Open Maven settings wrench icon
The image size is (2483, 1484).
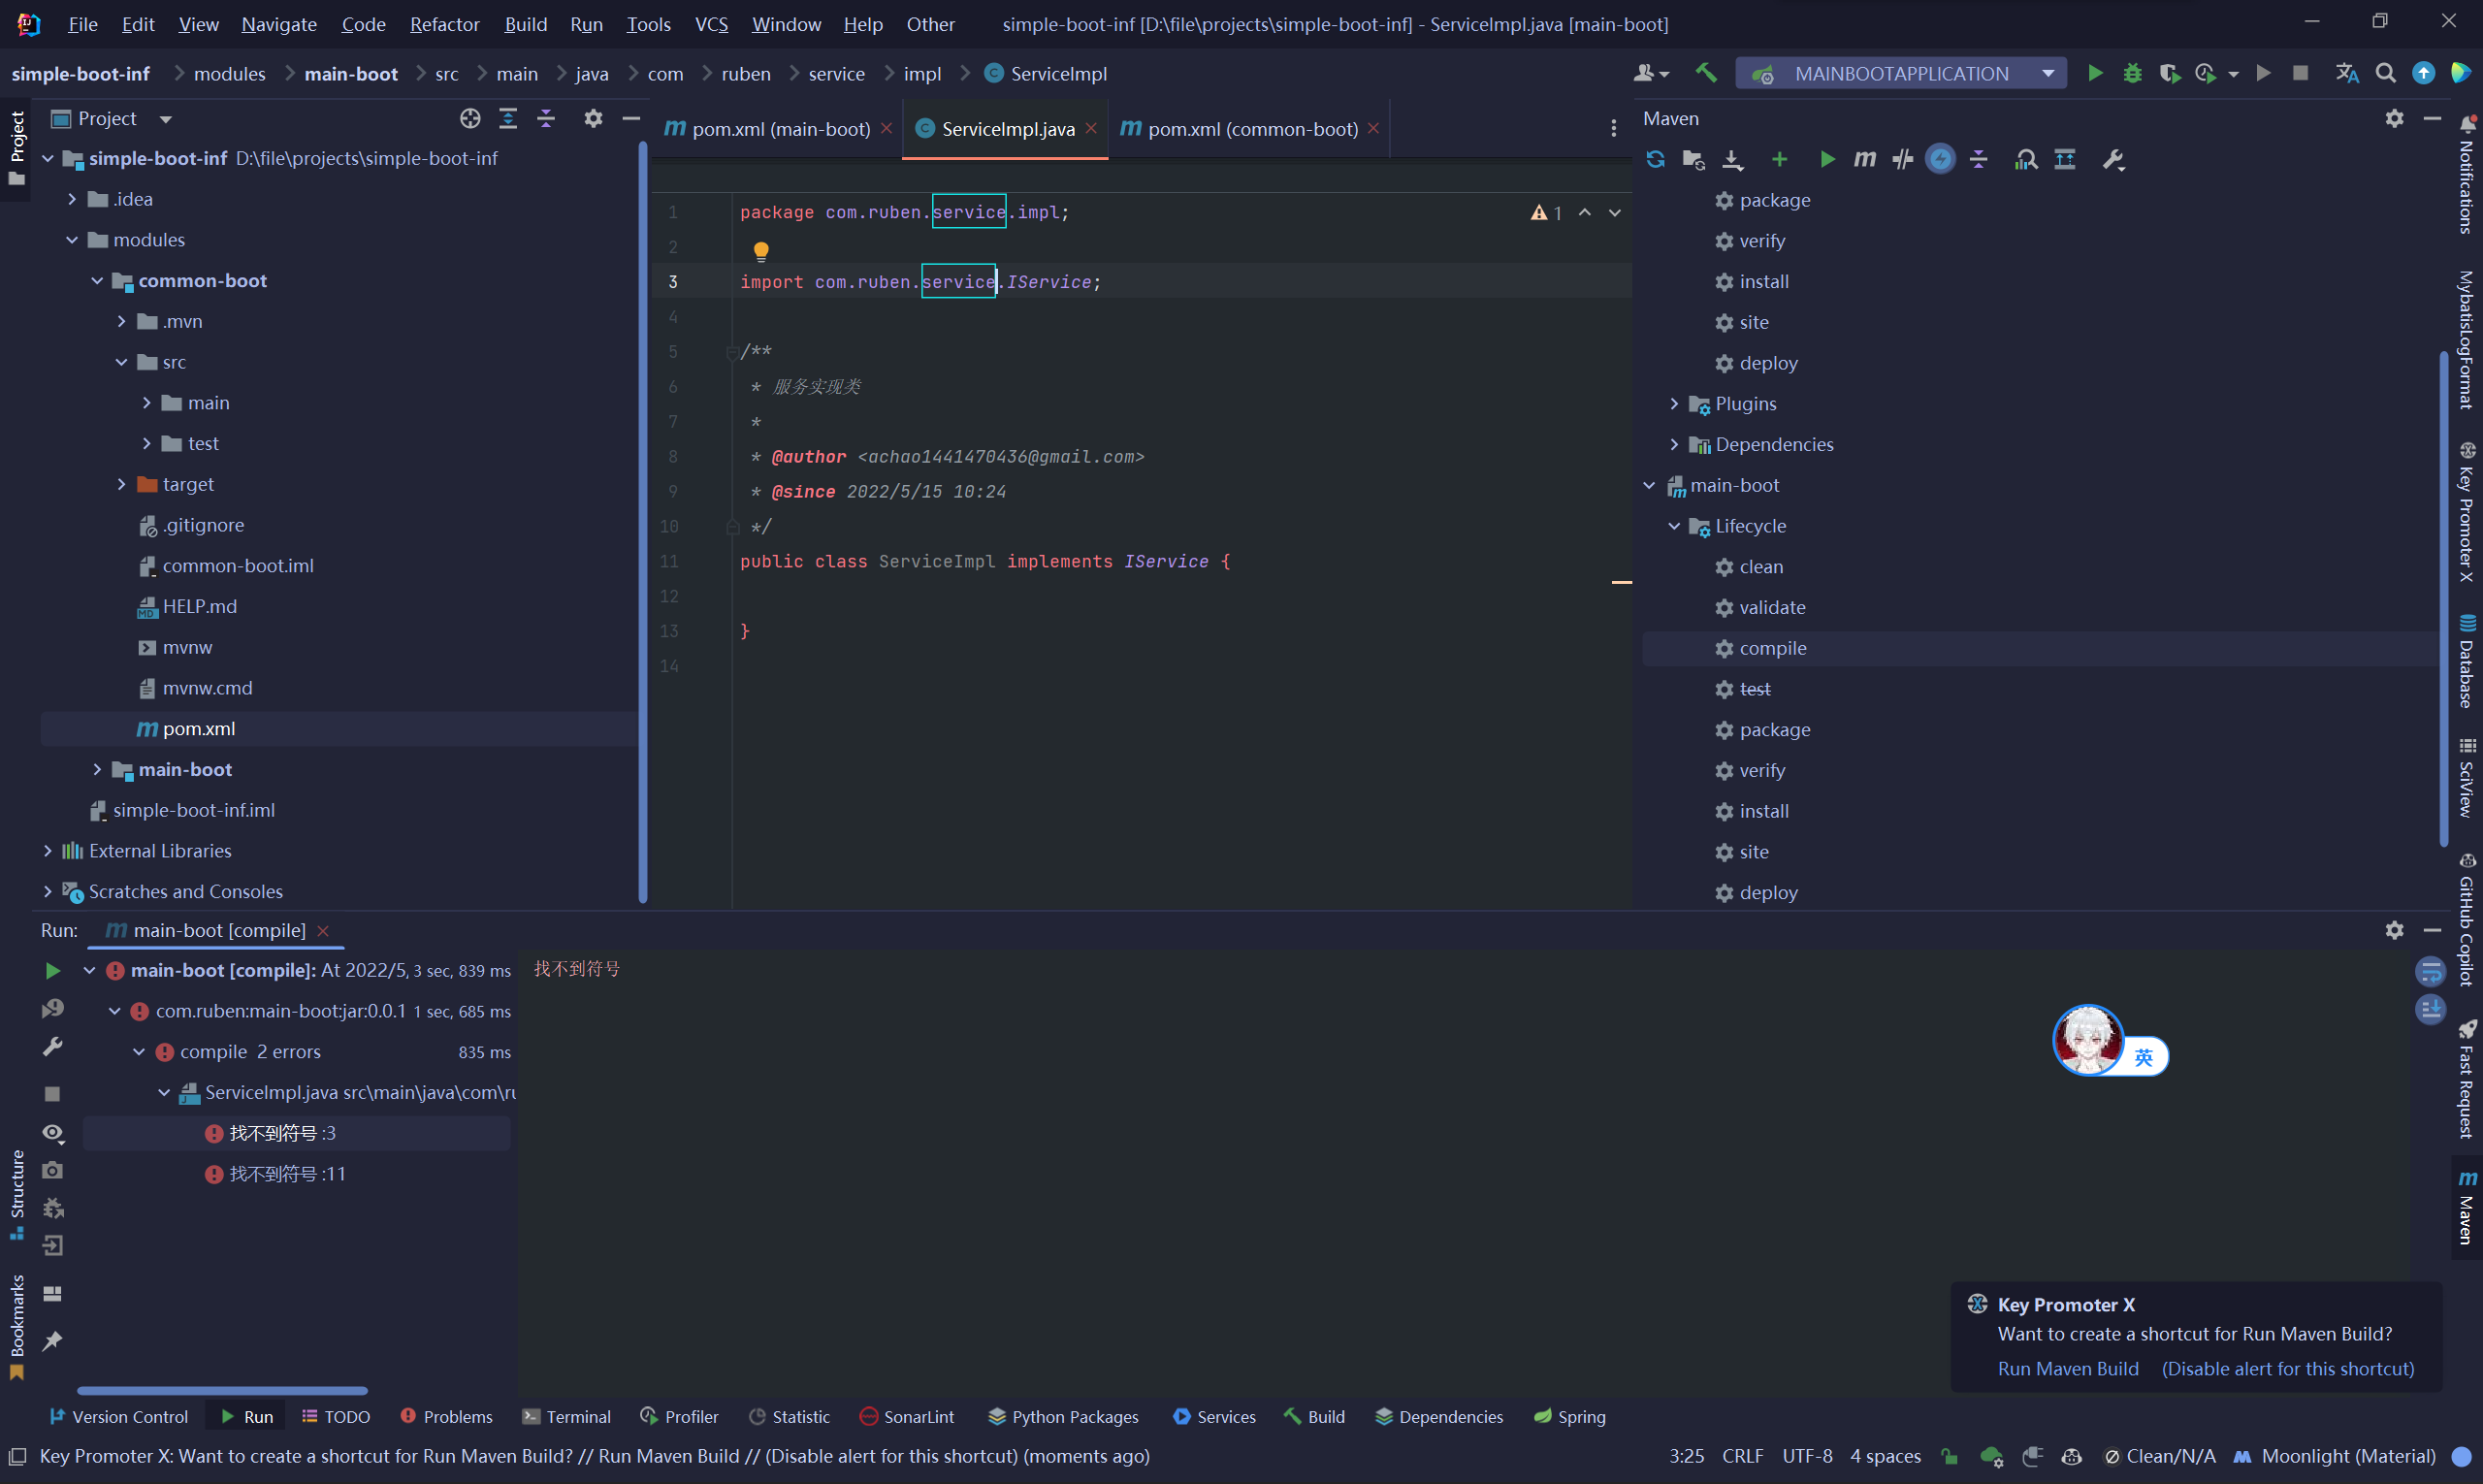tap(2113, 159)
